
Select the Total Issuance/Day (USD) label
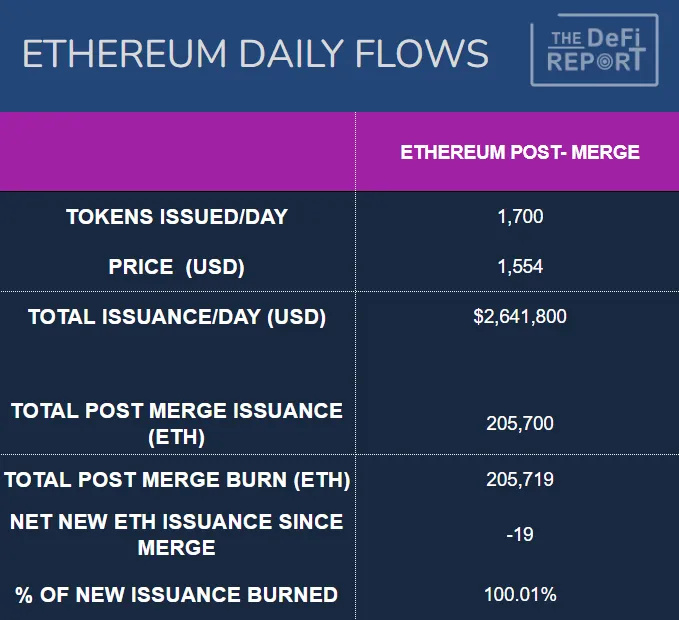(177, 317)
